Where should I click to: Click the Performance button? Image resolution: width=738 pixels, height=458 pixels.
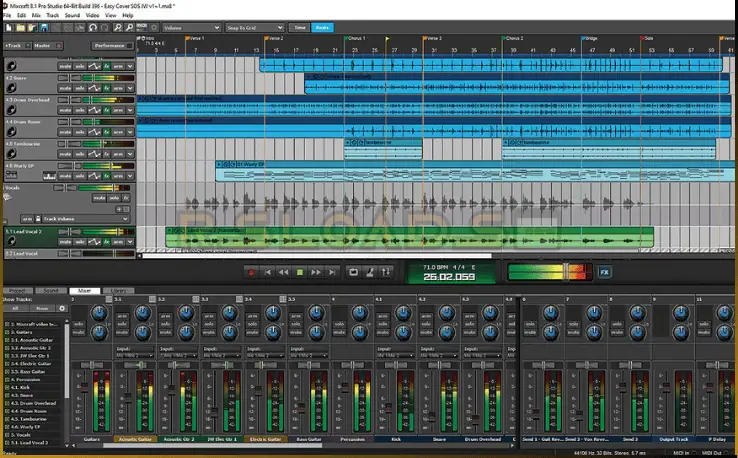109,45
